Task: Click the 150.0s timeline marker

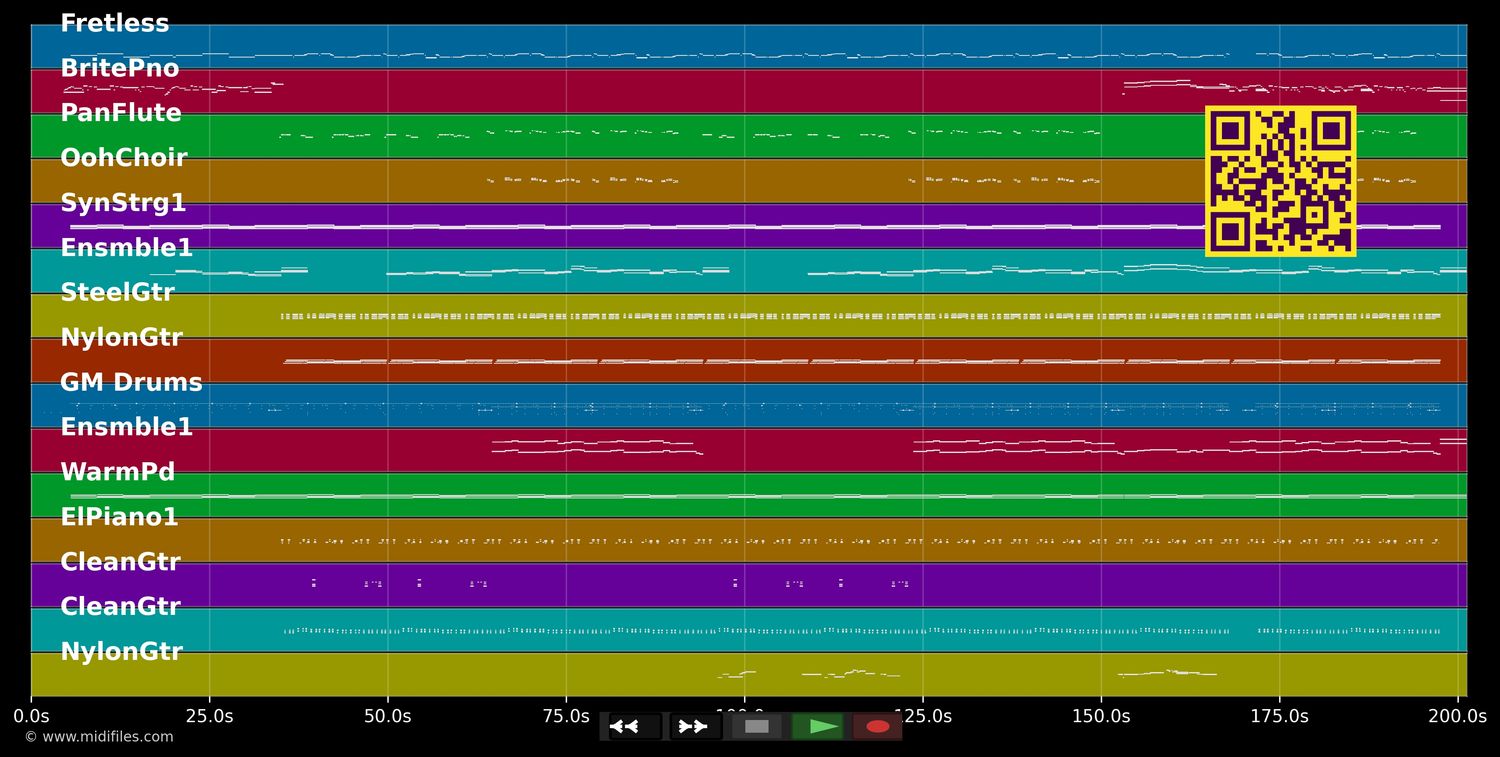Action: (1101, 716)
